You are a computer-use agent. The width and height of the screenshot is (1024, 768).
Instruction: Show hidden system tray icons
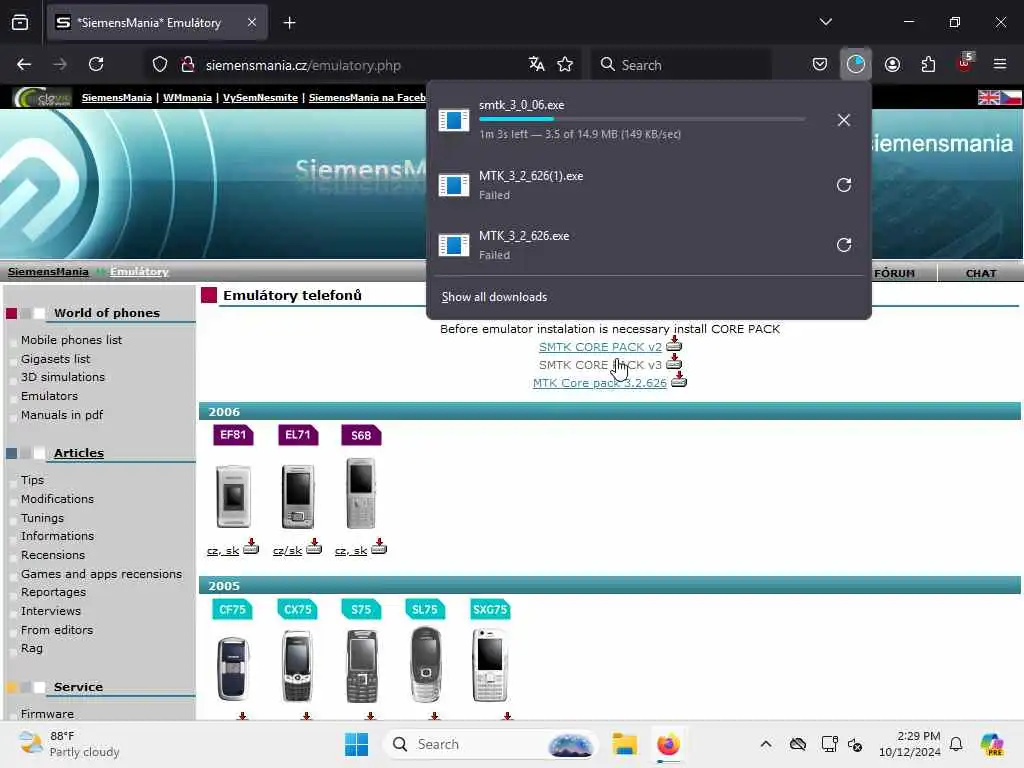[x=766, y=744]
